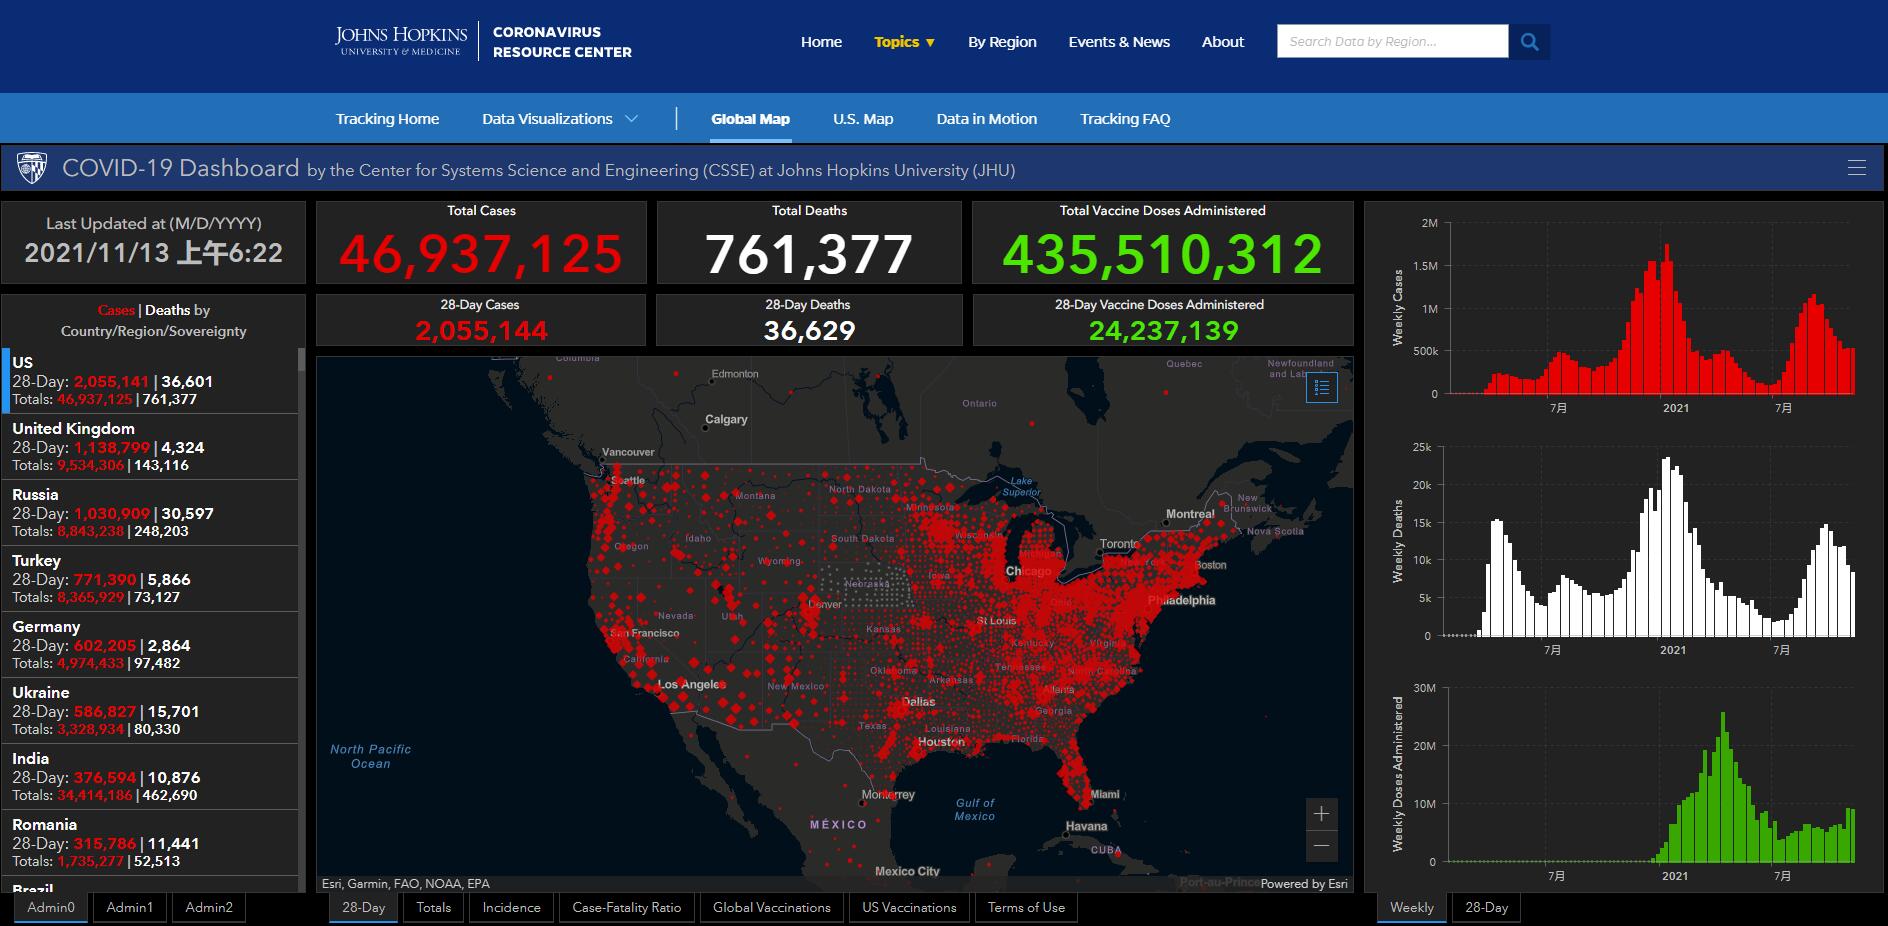
Task: Open the About page
Action: (x=1223, y=42)
